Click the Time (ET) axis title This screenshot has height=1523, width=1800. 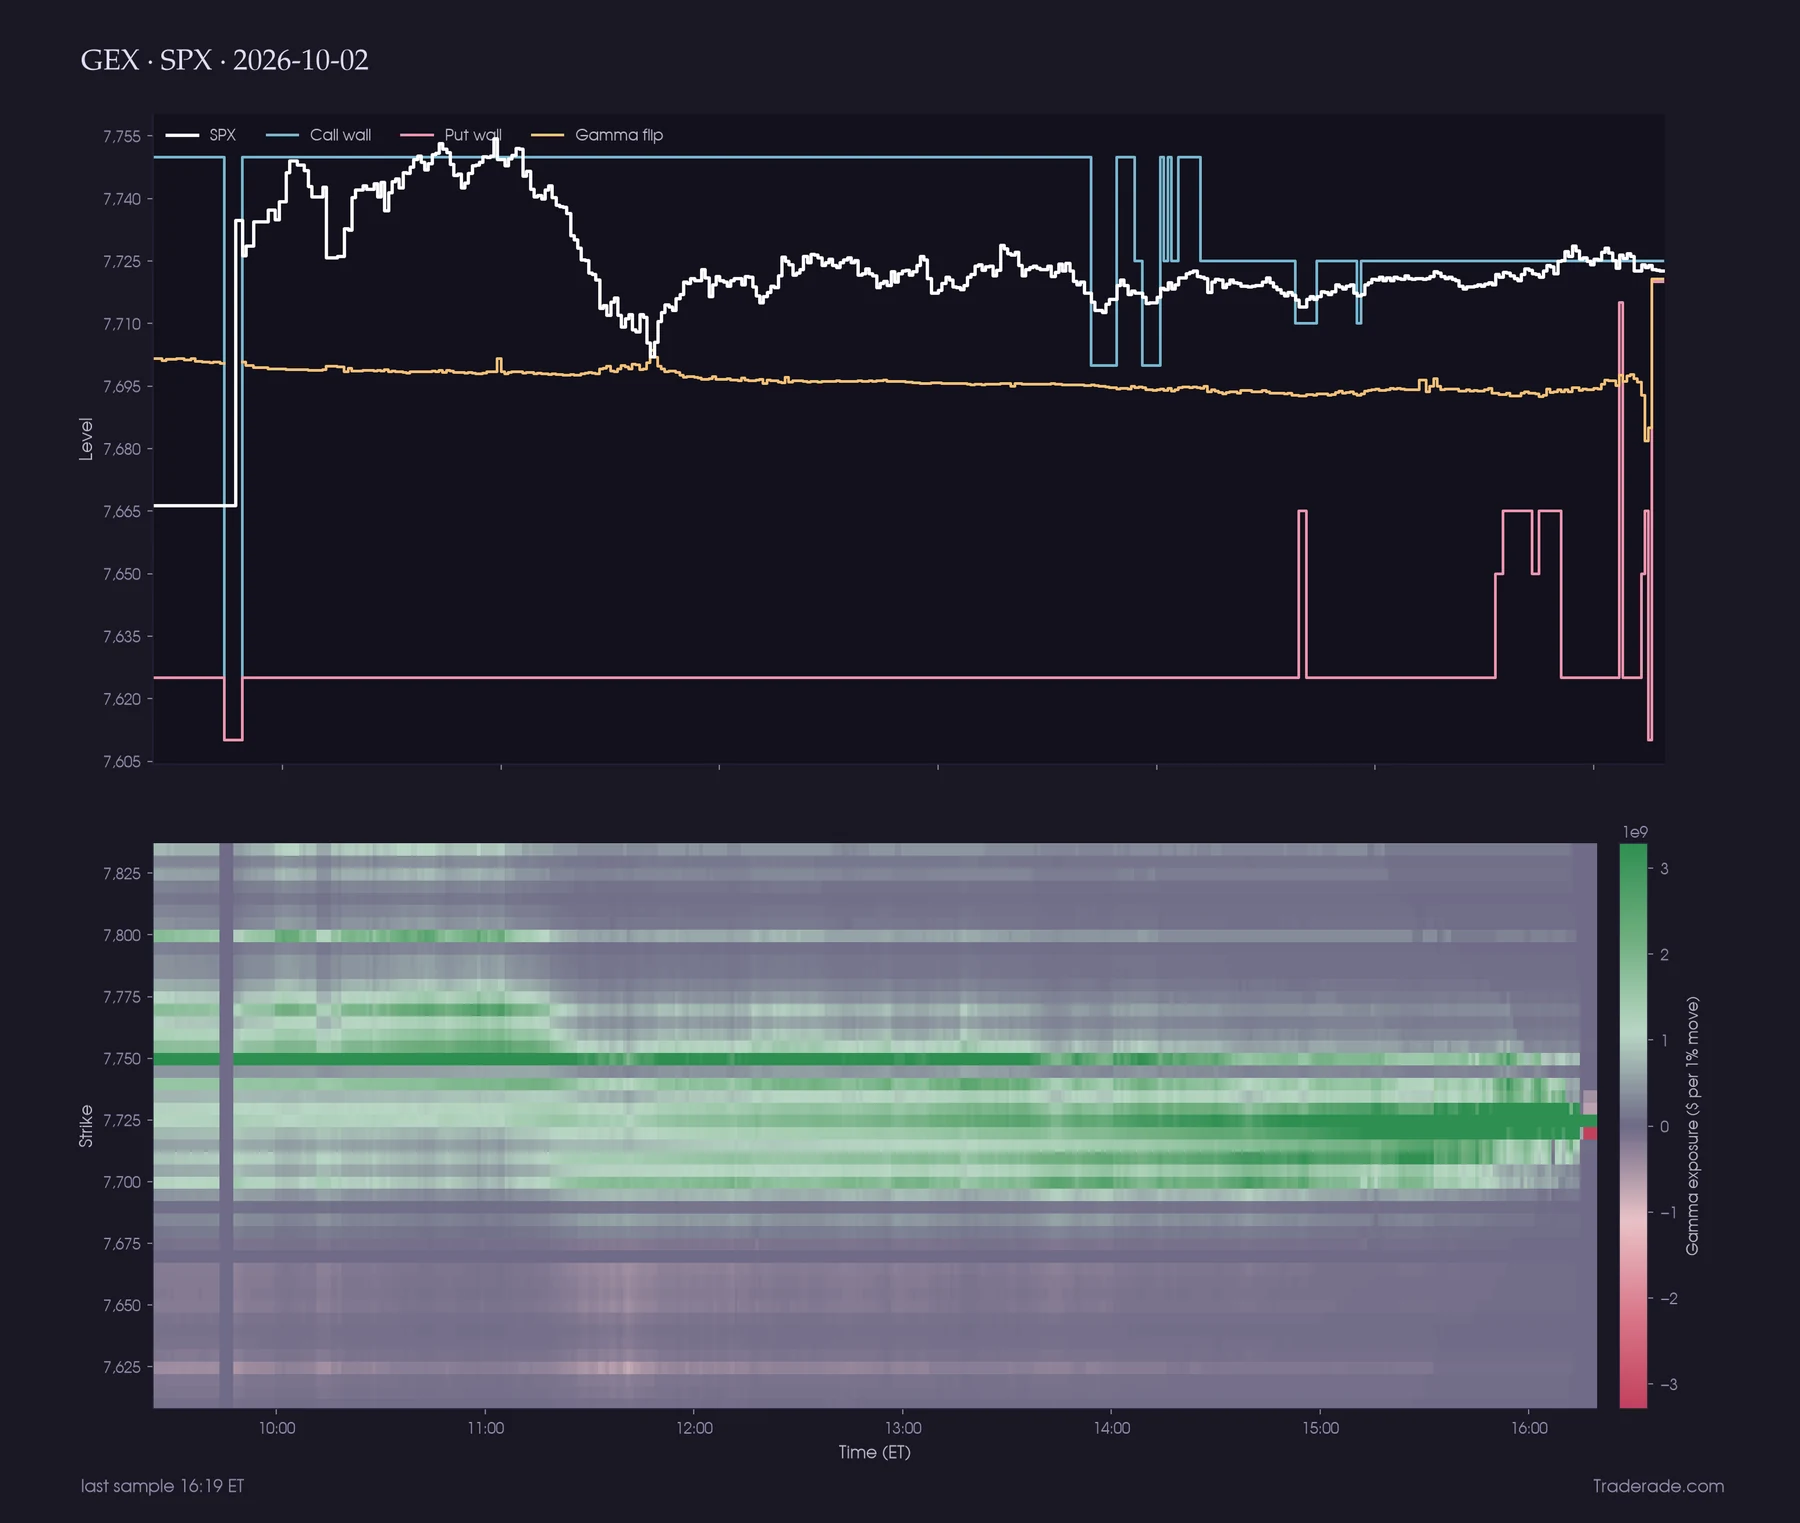click(x=875, y=1452)
